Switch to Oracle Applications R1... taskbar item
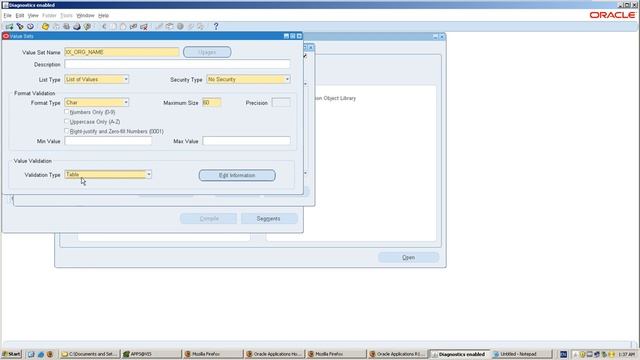640x360 pixels. 398,354
